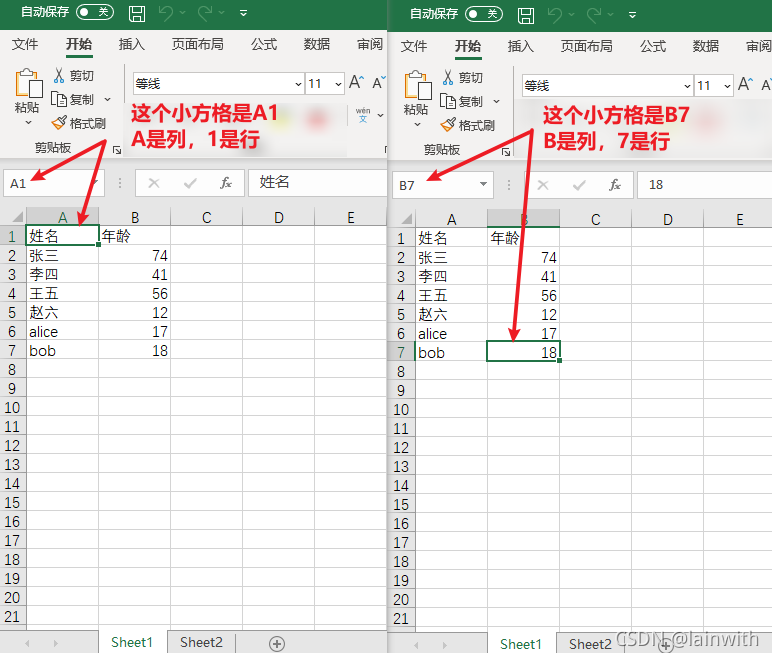Open Name Box dropdown showing B7

(483, 185)
